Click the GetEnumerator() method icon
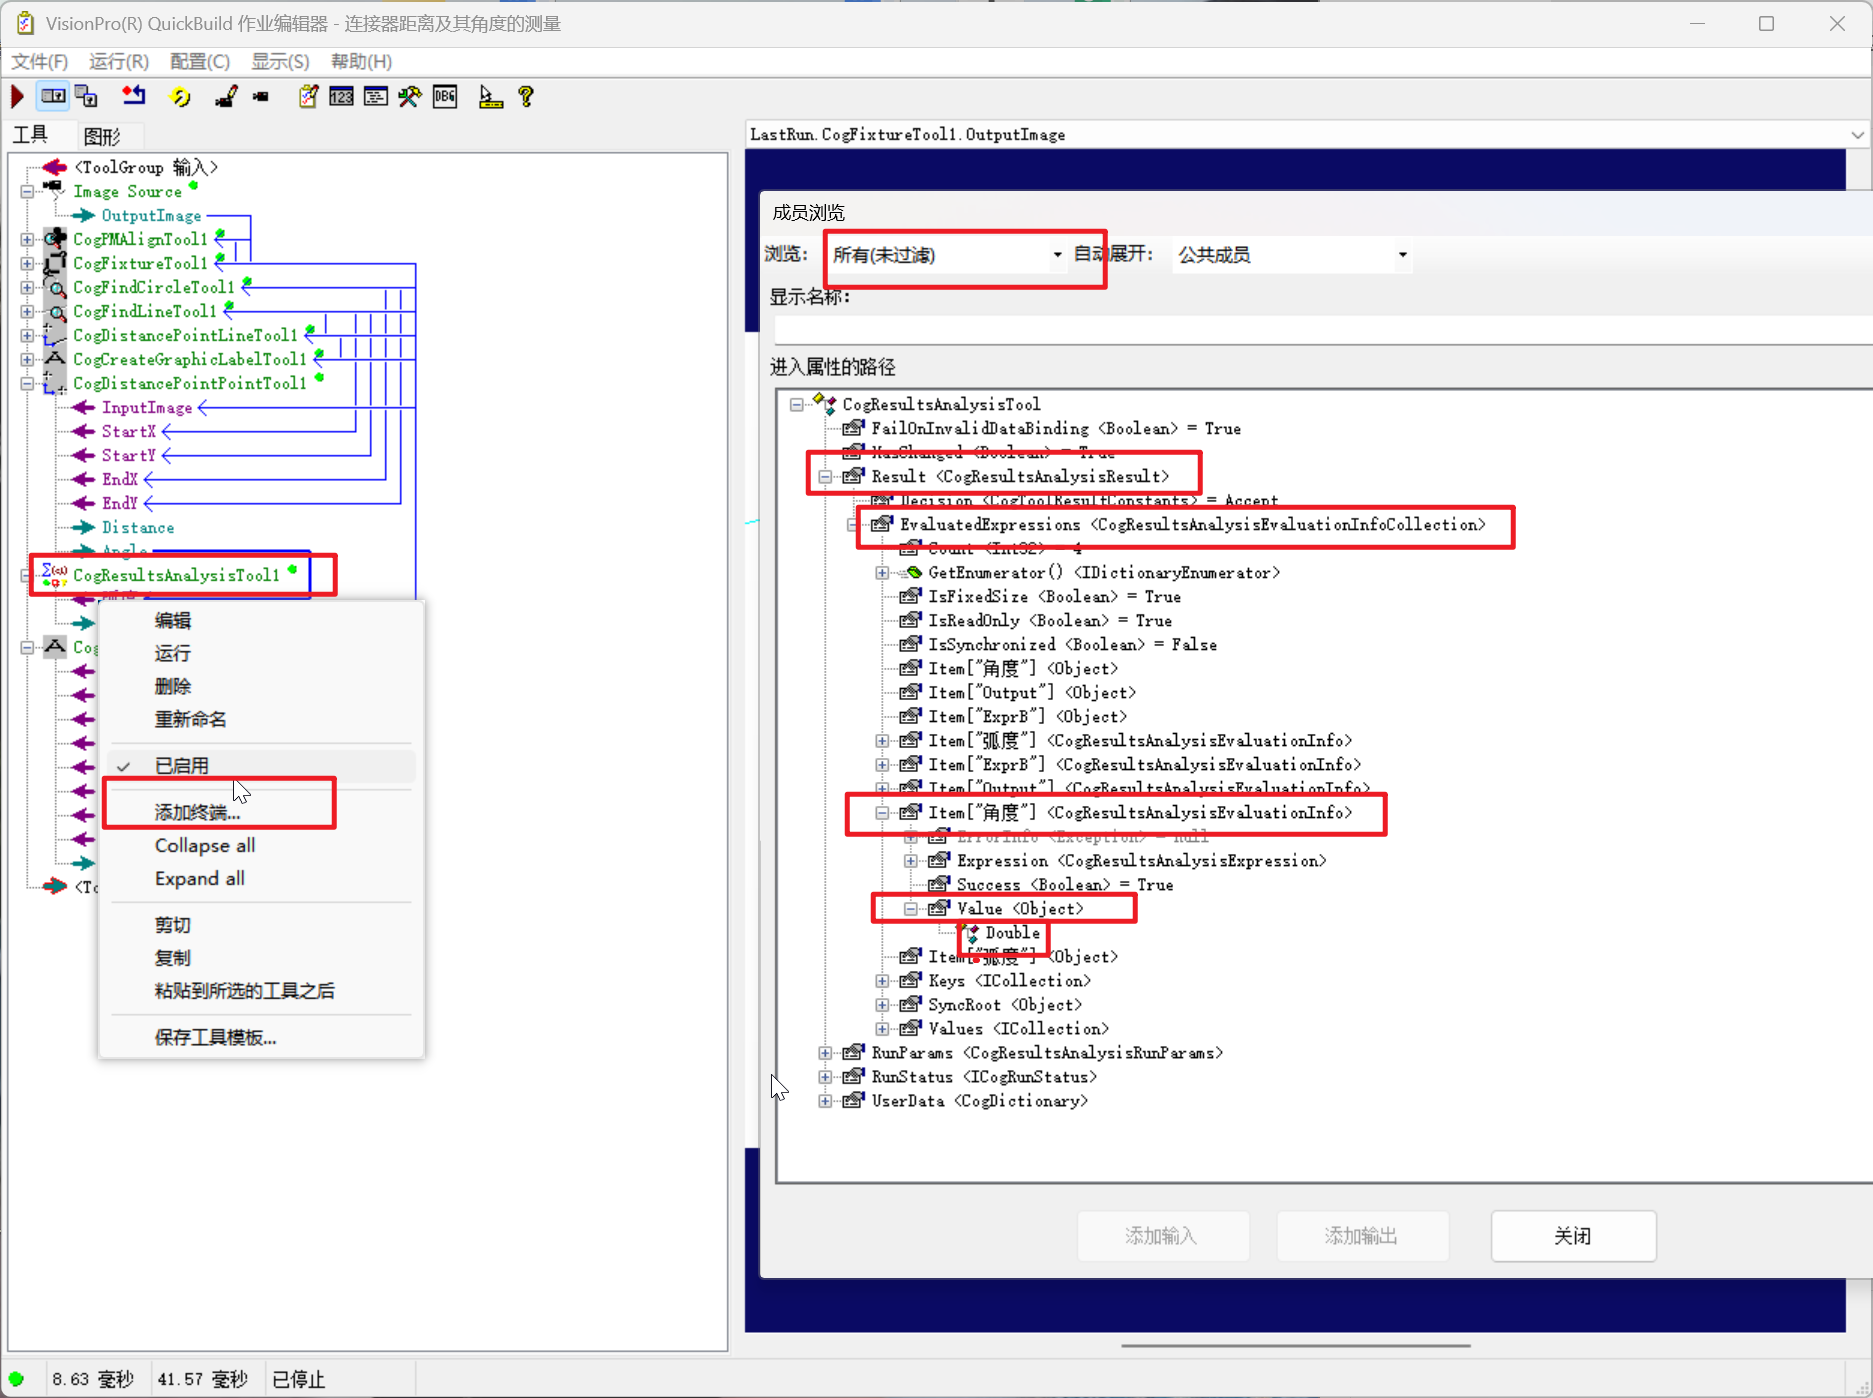Viewport: 1873px width, 1398px height. coord(910,573)
